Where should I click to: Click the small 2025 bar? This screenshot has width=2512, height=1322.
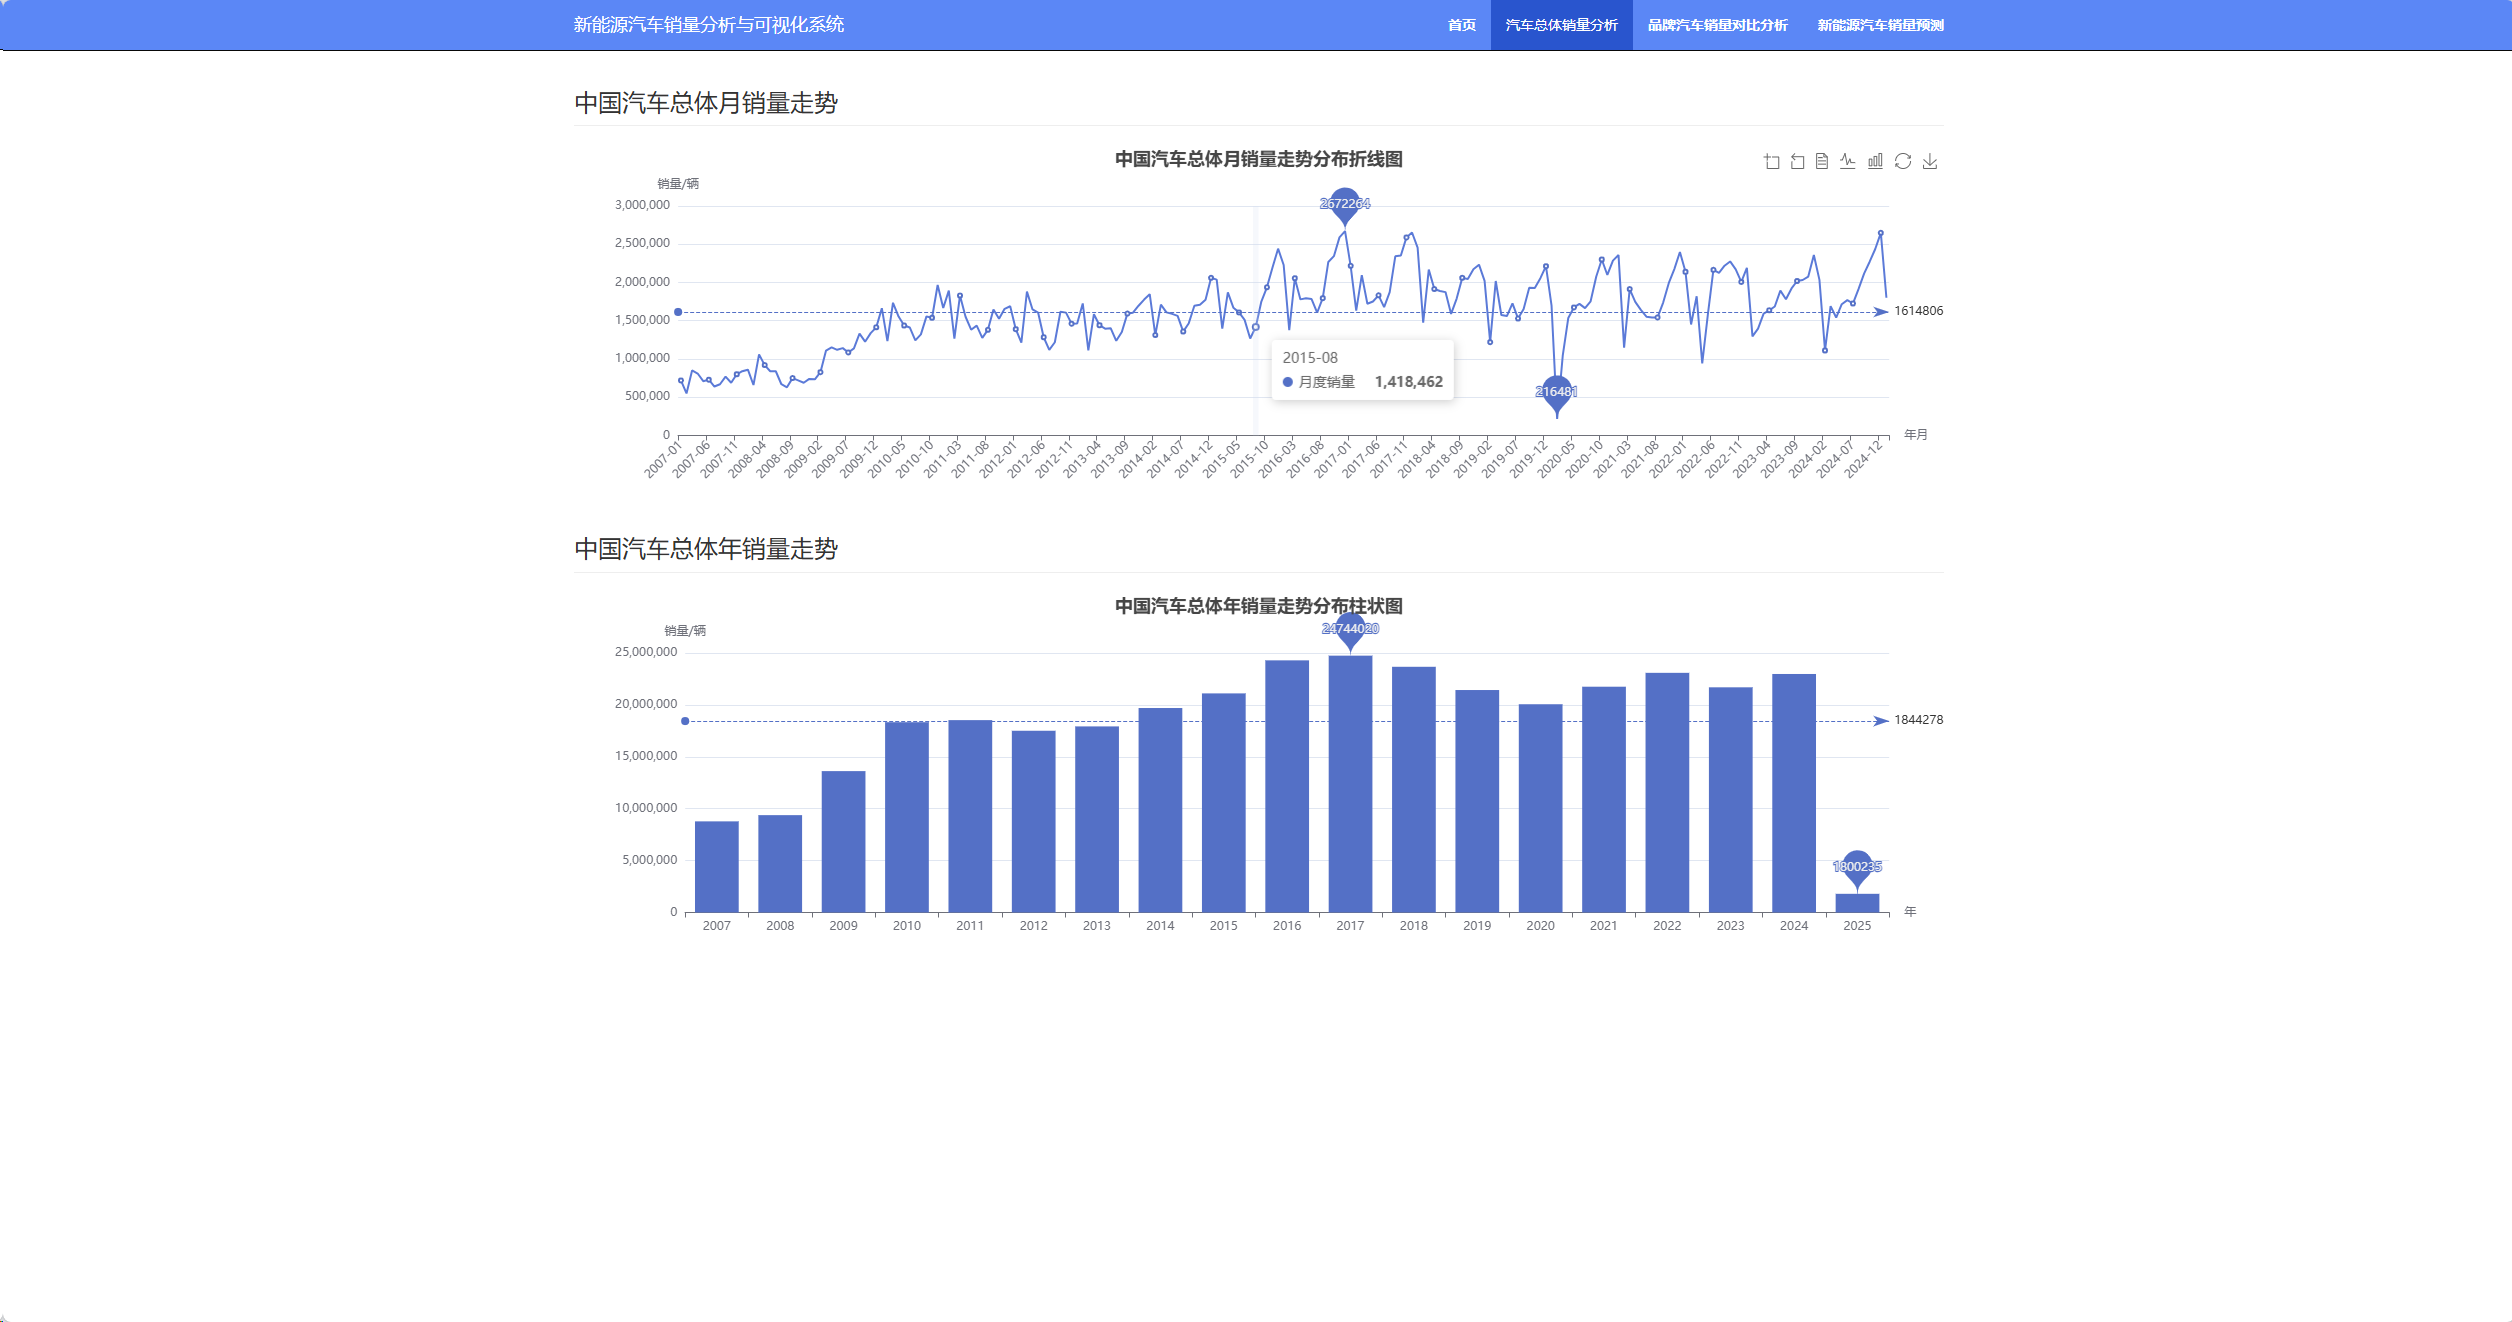[1857, 903]
